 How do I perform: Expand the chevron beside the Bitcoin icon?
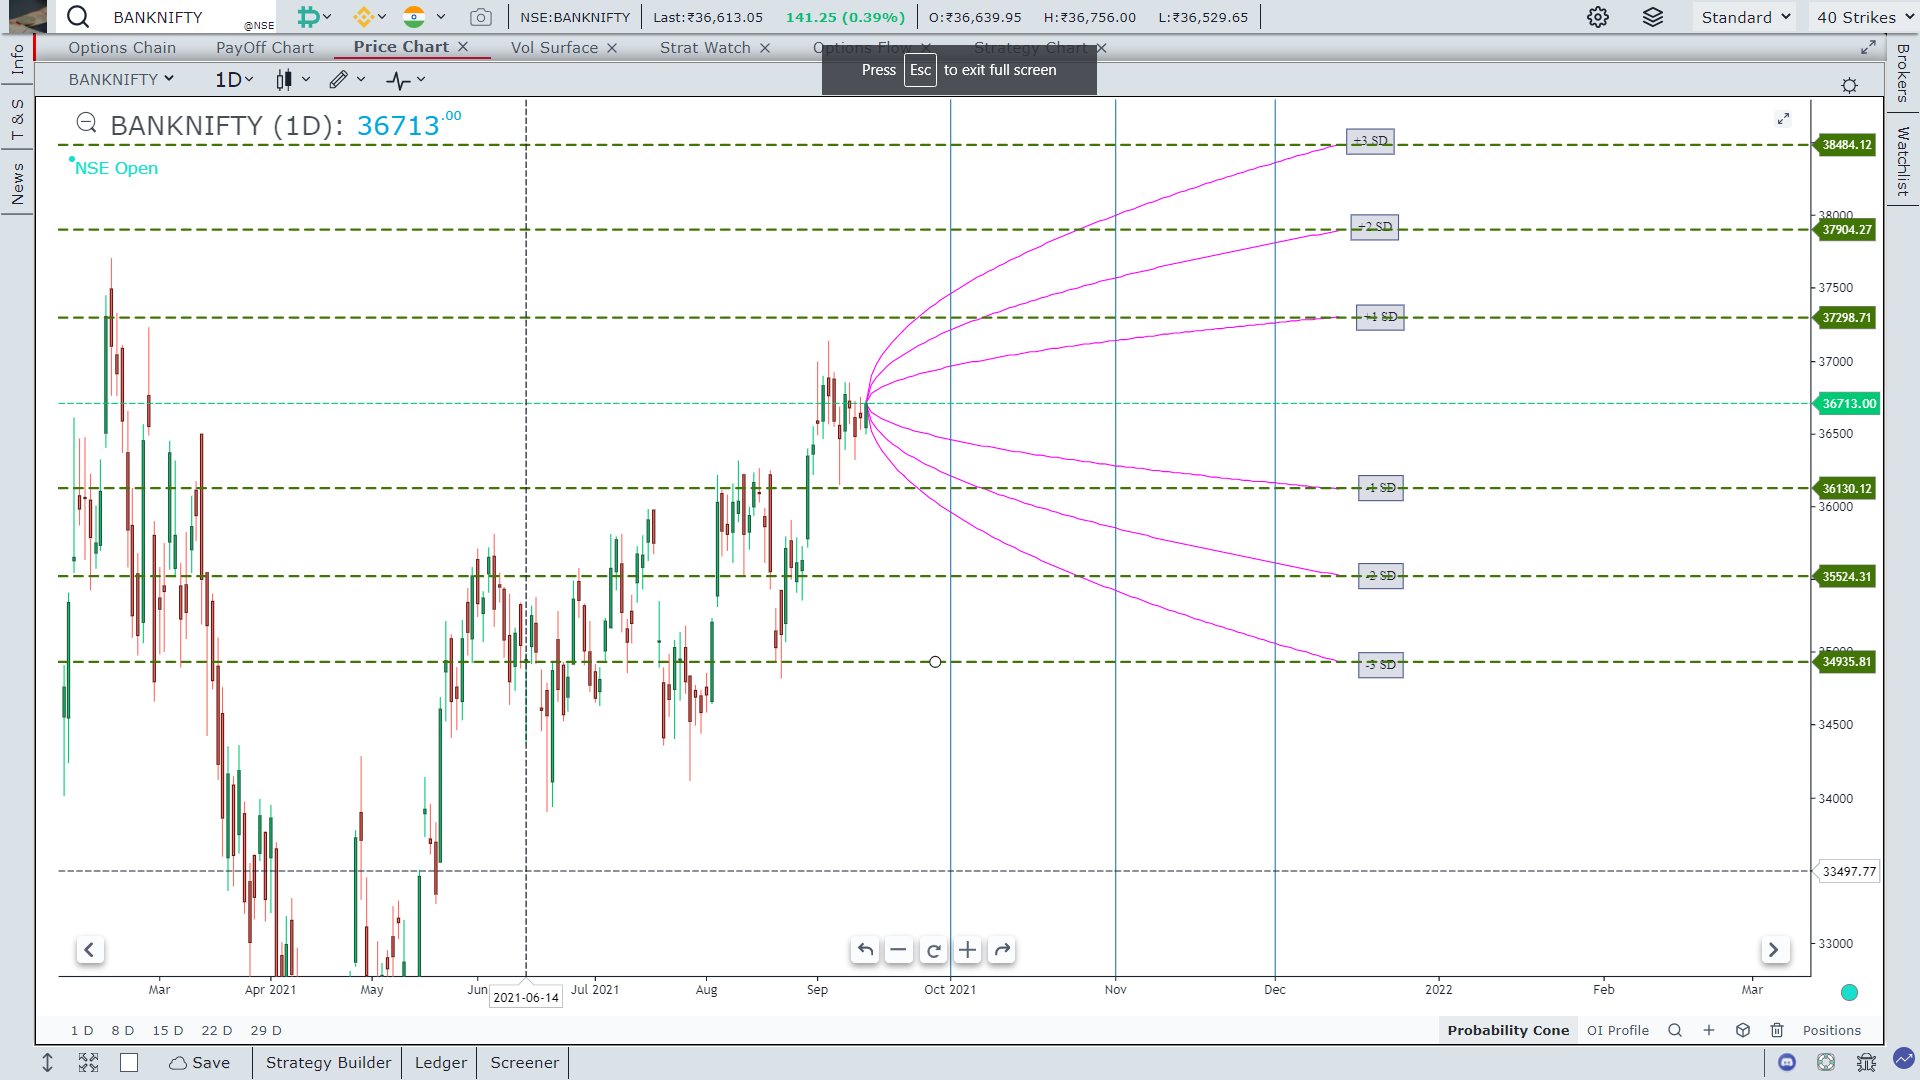(327, 17)
